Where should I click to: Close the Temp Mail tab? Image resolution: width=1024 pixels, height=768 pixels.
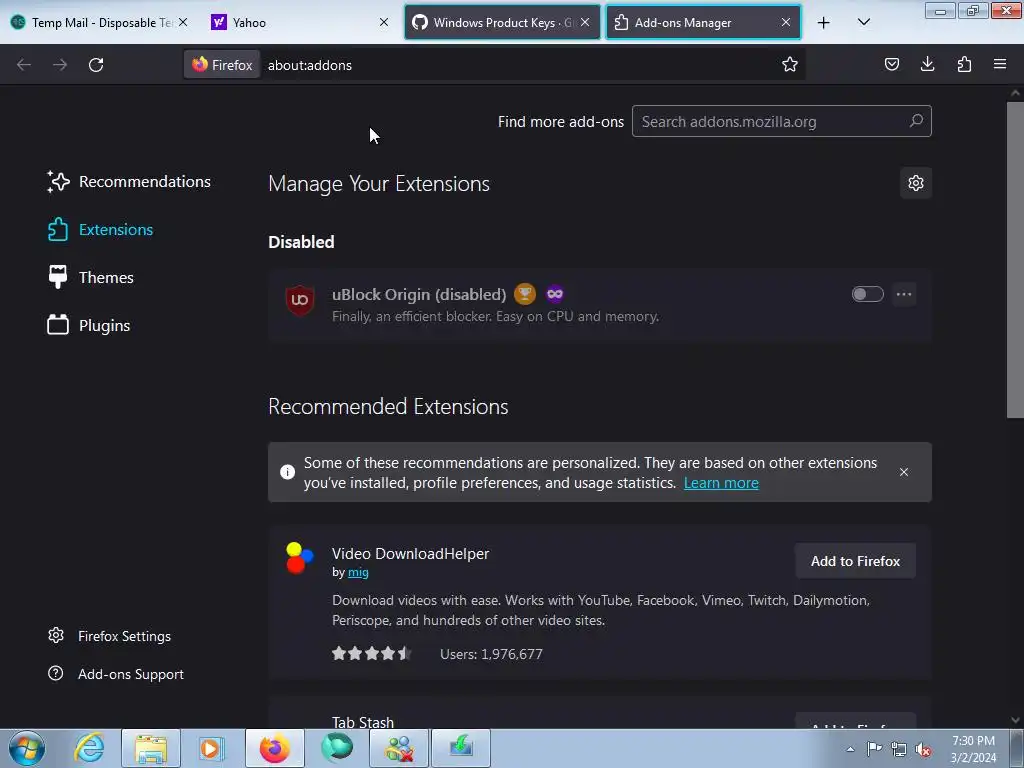click(x=184, y=22)
